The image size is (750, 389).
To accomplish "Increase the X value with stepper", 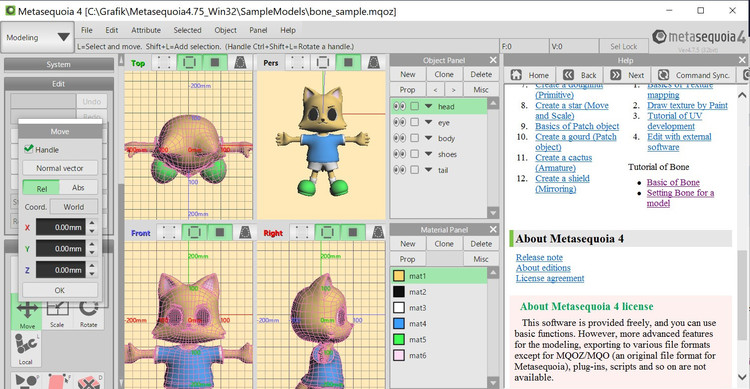I will point(92,223).
